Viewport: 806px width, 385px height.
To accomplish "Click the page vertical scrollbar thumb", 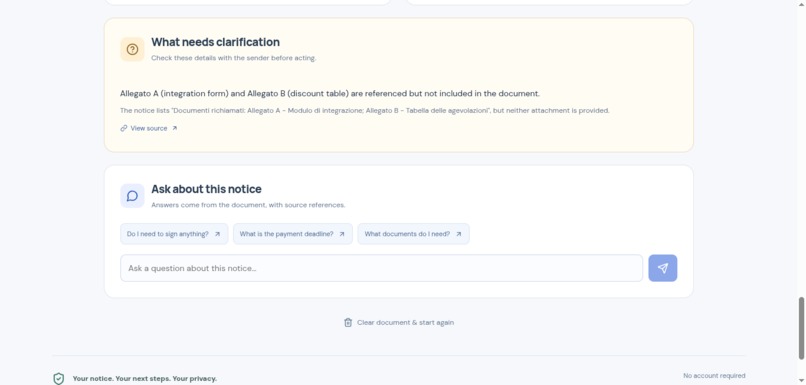I will (x=801, y=328).
